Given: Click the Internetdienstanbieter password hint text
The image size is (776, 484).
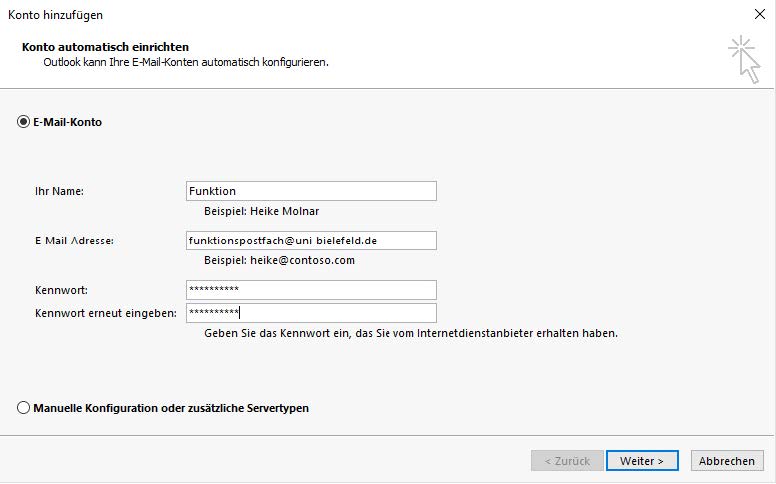Looking at the screenshot, I should [x=410, y=333].
